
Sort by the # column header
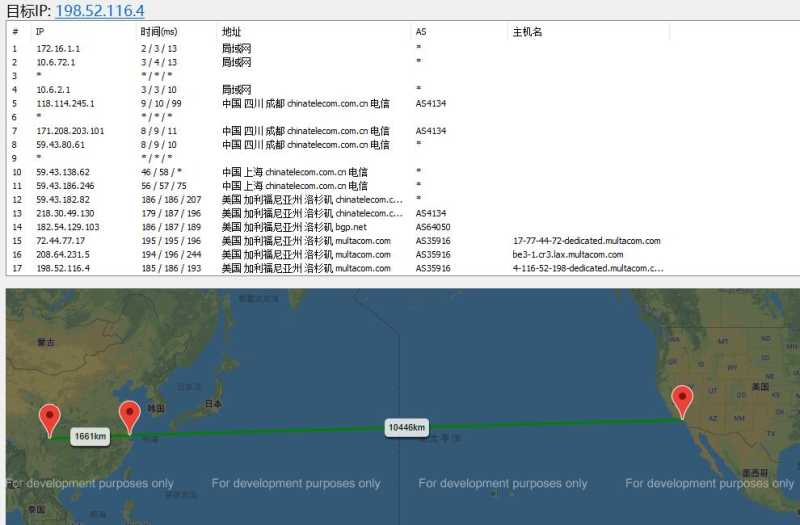pyautogui.click(x=15, y=32)
